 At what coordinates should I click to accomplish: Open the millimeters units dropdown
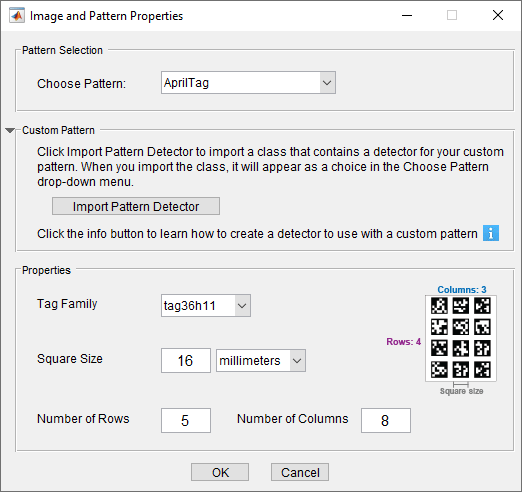261,360
